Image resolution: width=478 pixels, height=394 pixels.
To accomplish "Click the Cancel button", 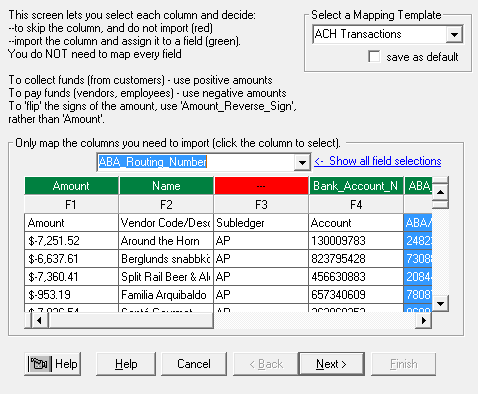I will pos(194,364).
